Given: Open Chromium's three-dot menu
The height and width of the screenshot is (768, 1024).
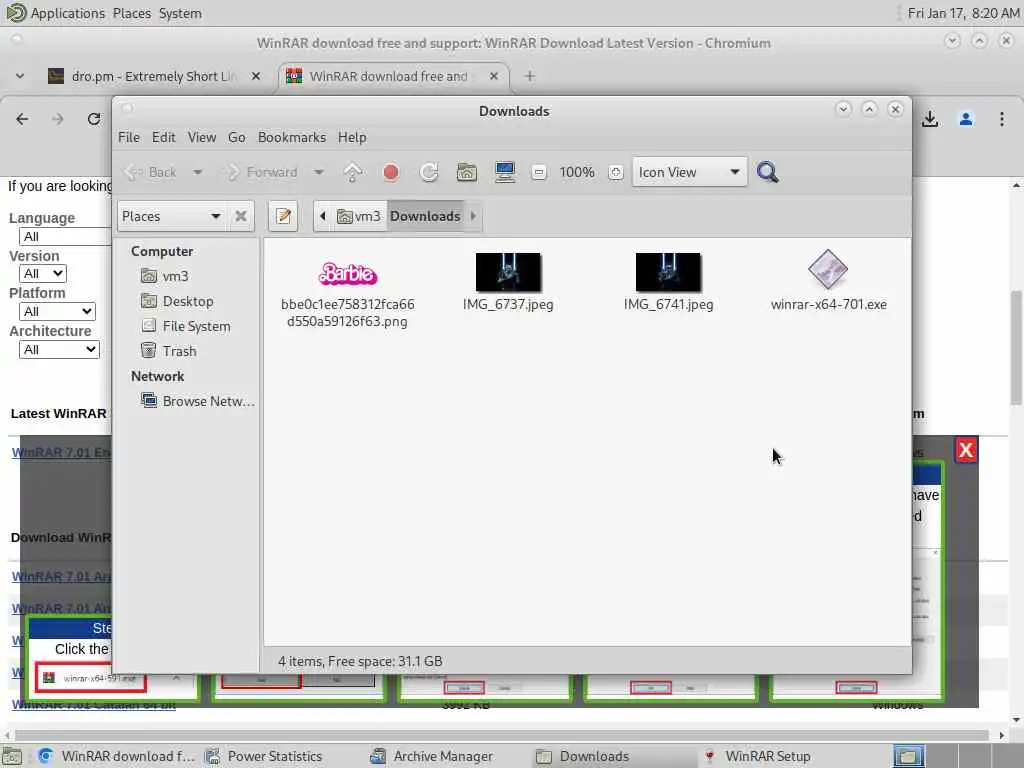Looking at the screenshot, I should click(x=1002, y=119).
